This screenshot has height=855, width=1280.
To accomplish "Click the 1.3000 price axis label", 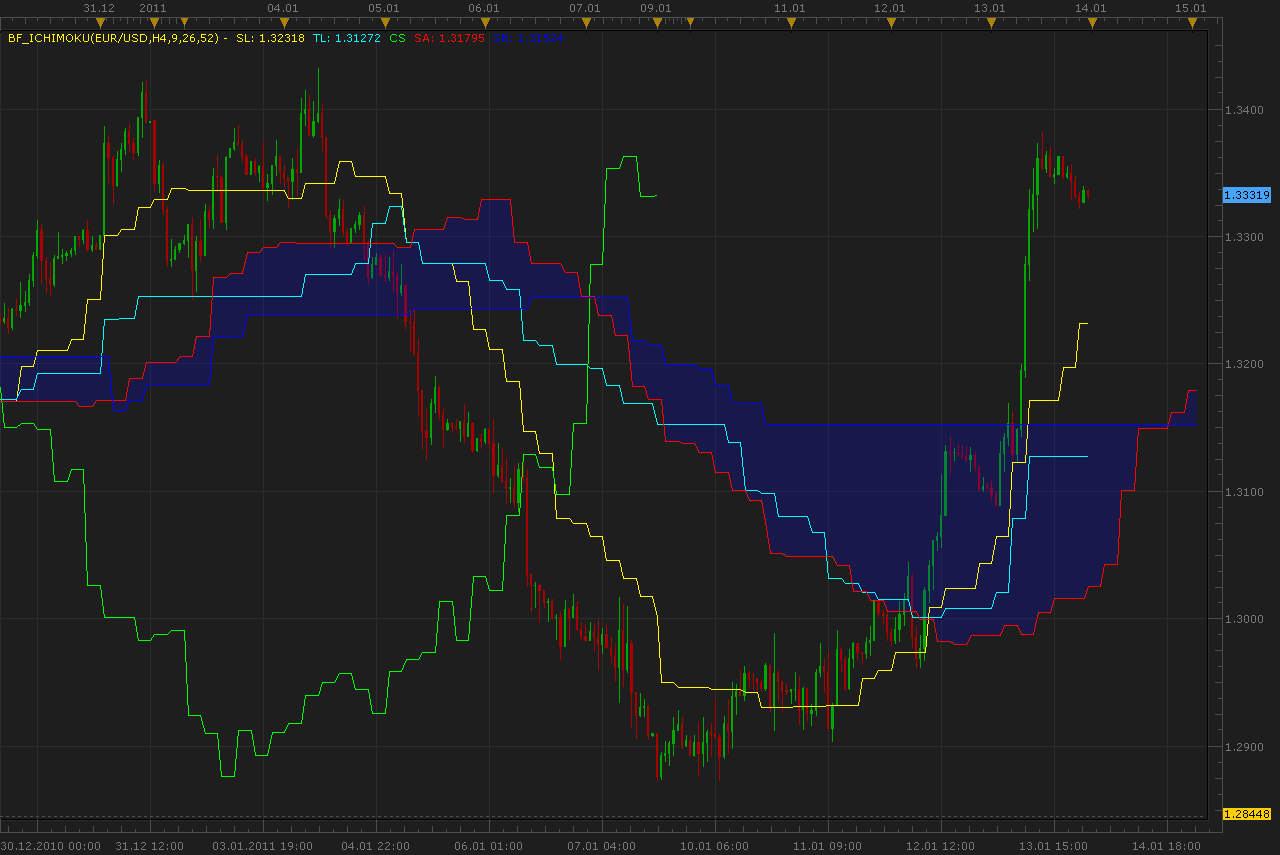I will point(1244,619).
